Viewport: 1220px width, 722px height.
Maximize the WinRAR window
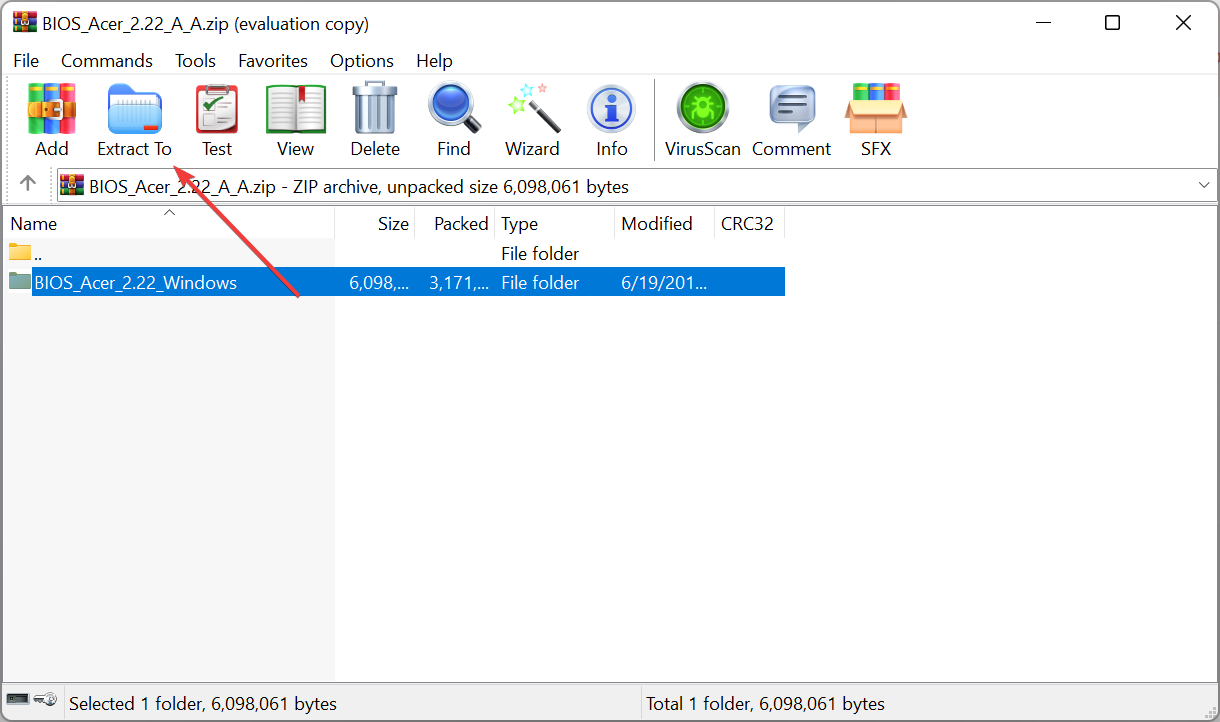pos(1112,23)
